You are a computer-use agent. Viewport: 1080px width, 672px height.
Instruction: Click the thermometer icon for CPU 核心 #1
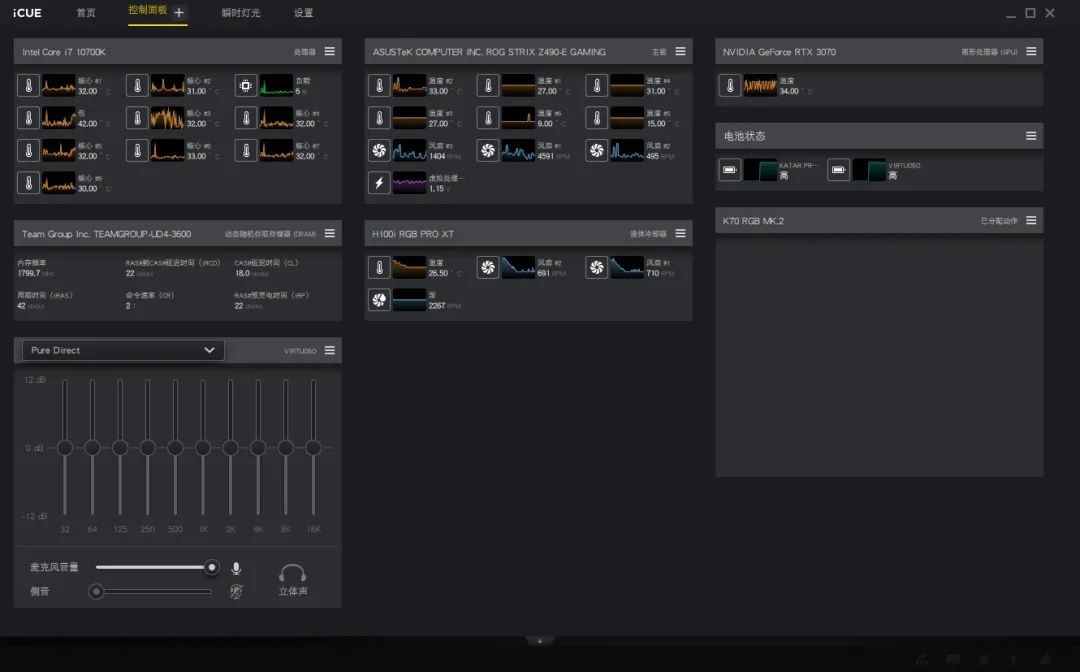click(28, 85)
